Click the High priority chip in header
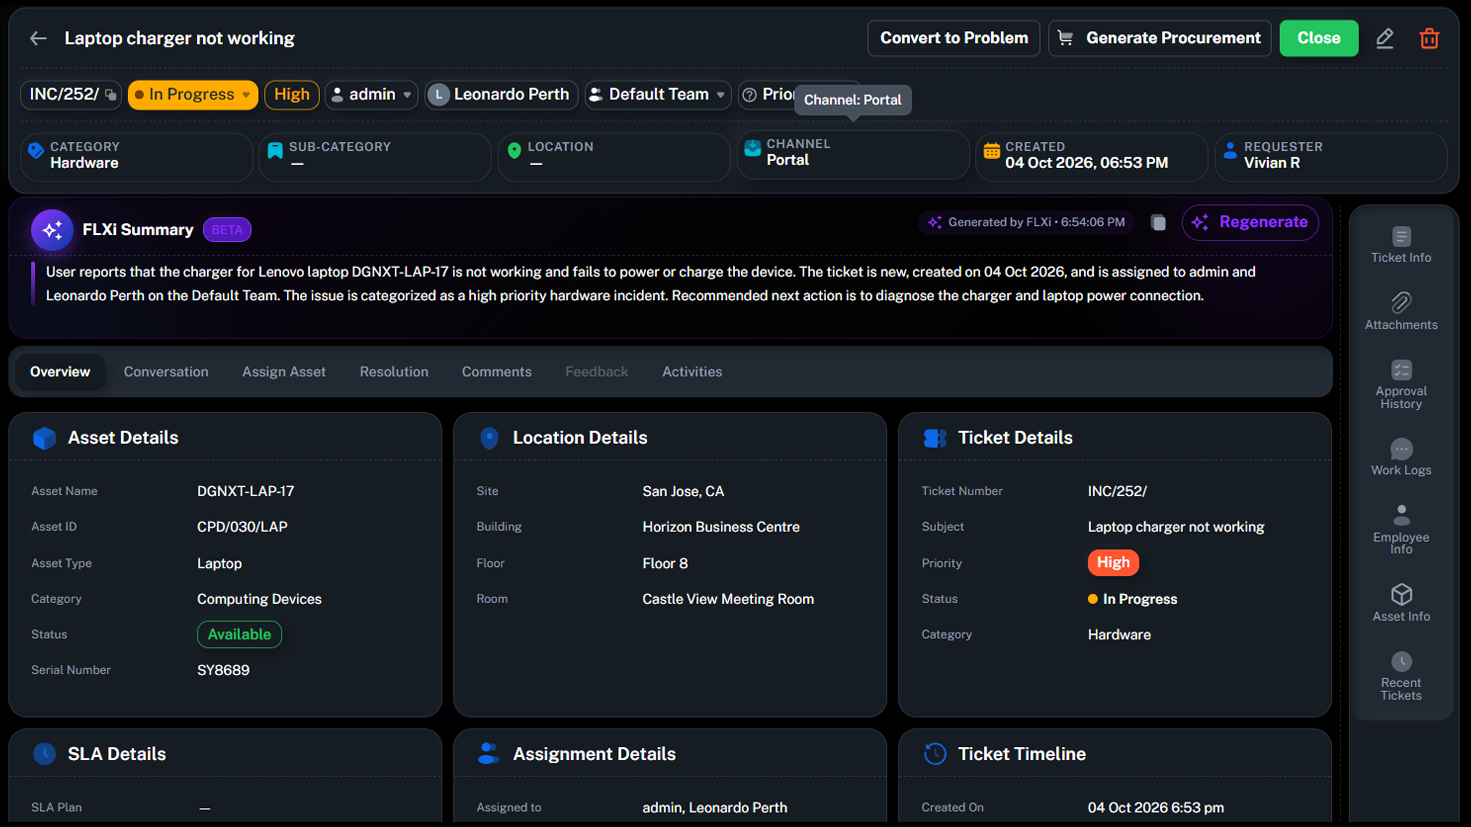Viewport: 1471px width, 827px height. click(x=292, y=95)
